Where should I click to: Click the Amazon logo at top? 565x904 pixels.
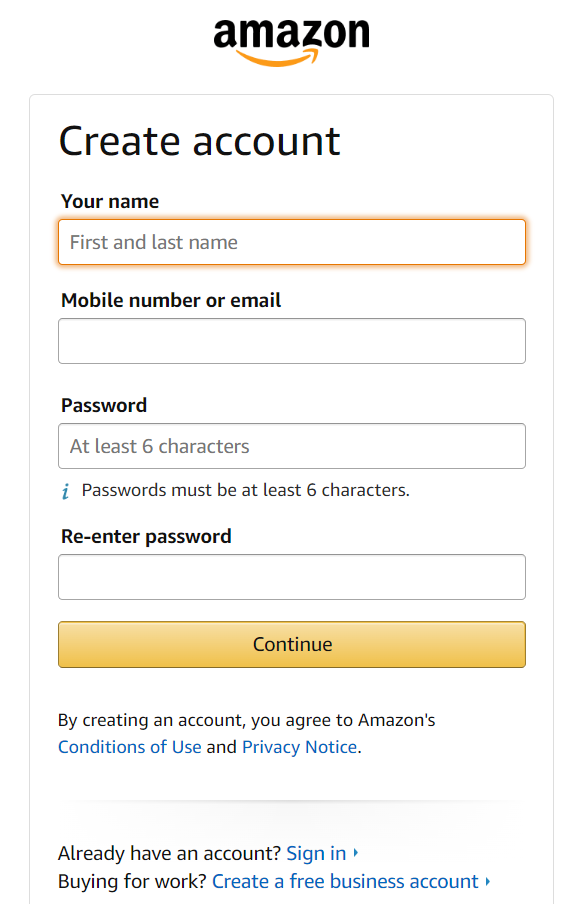(x=291, y=42)
